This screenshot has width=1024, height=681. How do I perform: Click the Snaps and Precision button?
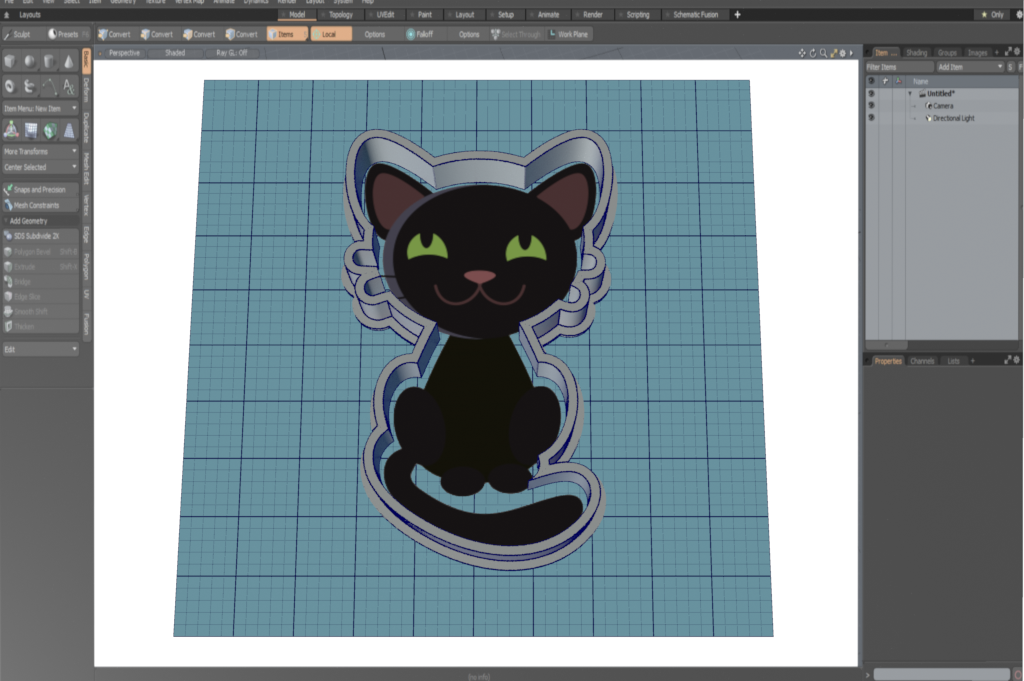point(40,189)
